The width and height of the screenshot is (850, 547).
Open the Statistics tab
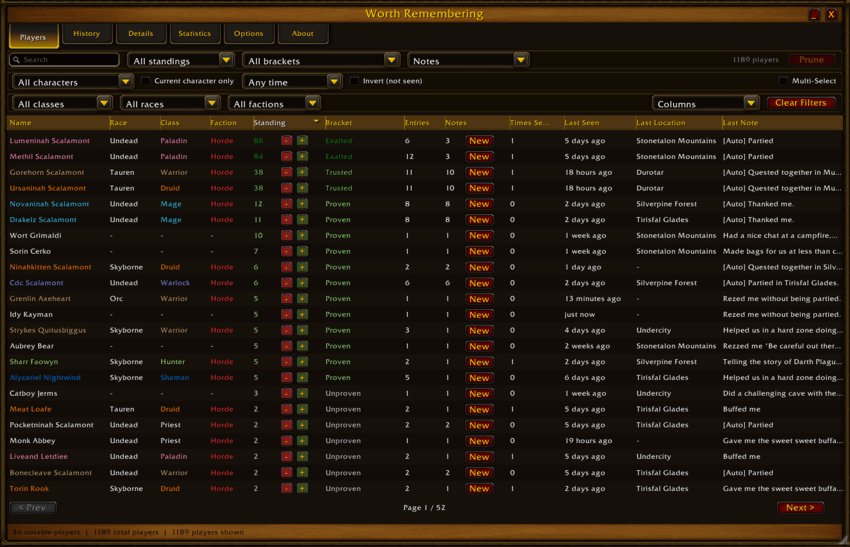coord(195,34)
